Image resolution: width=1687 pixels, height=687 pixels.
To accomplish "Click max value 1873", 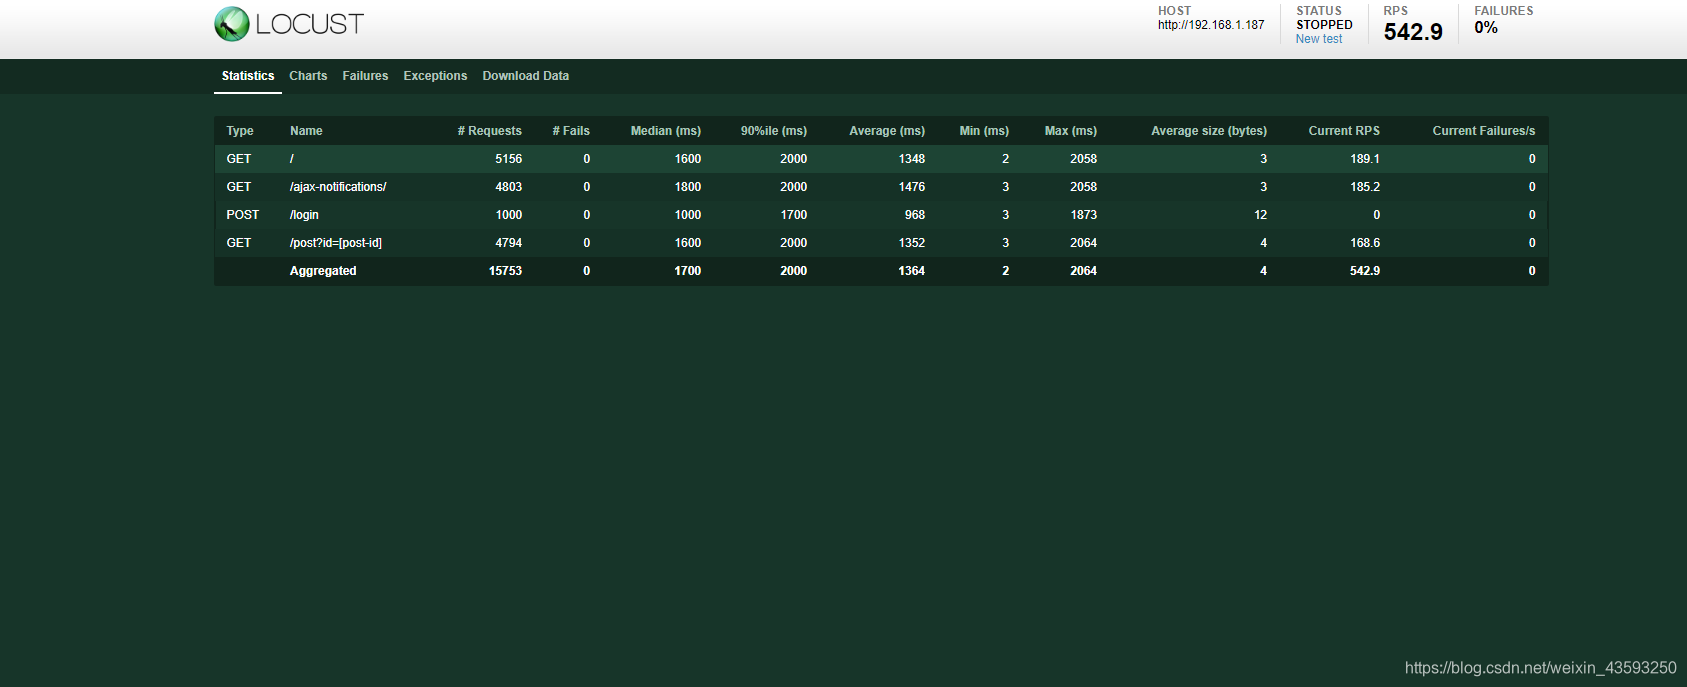I will click(1084, 215).
